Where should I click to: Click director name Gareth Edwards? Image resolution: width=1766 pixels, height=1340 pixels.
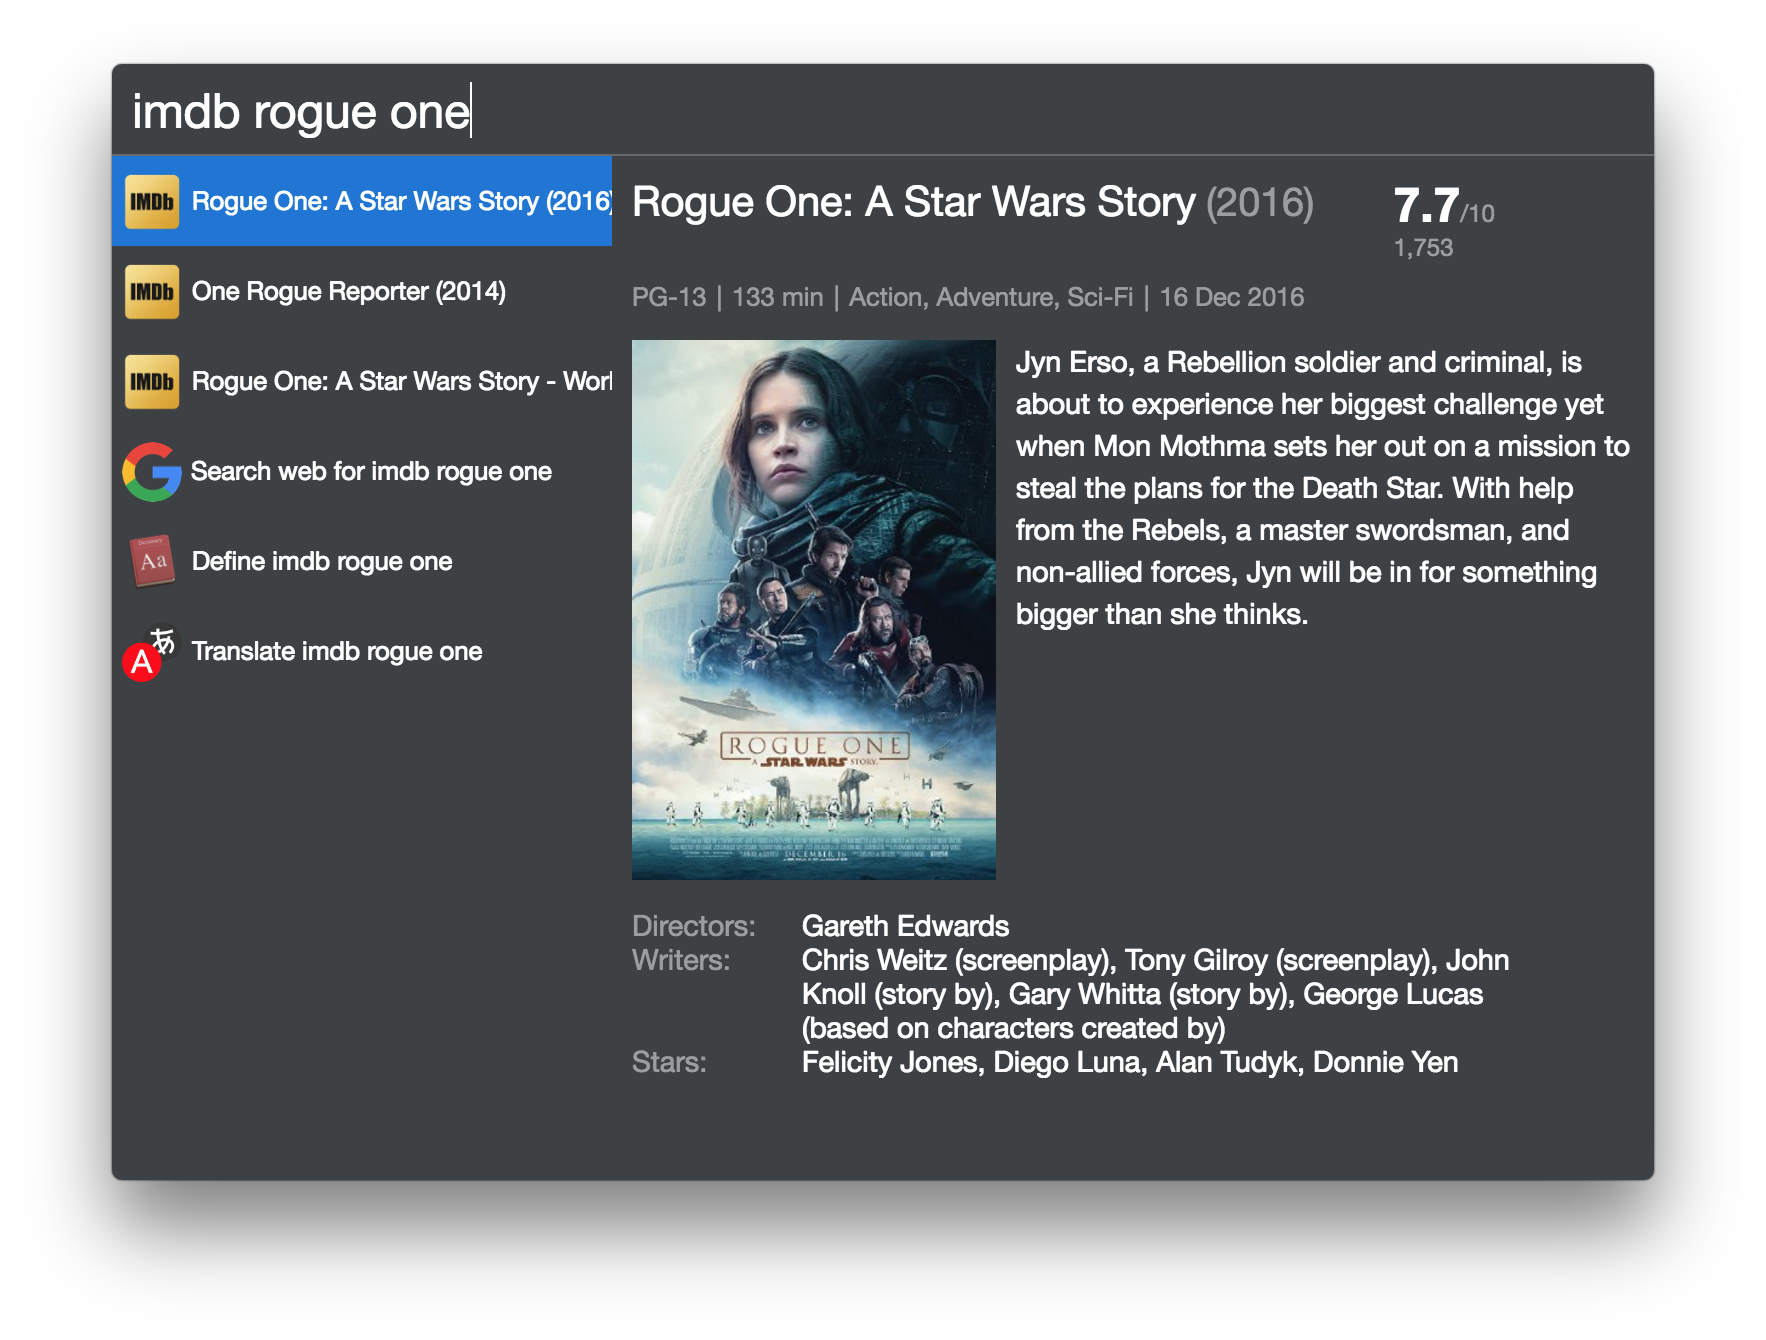(905, 926)
